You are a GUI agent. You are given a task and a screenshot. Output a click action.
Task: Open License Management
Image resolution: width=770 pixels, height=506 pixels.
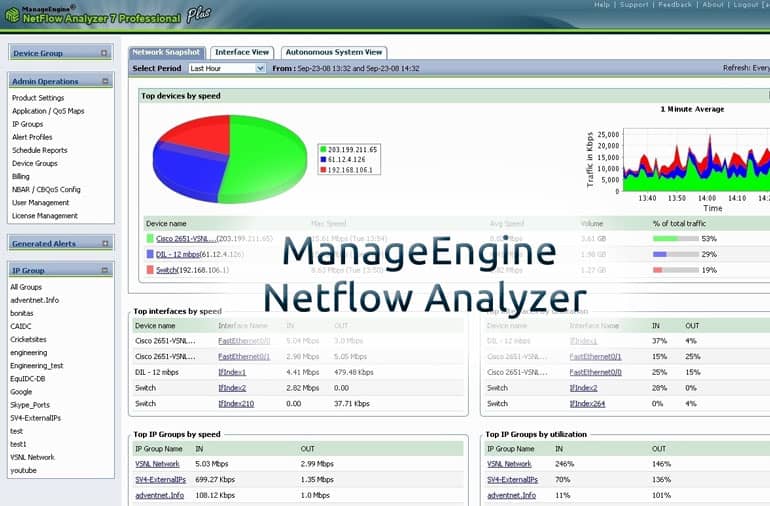(45, 216)
